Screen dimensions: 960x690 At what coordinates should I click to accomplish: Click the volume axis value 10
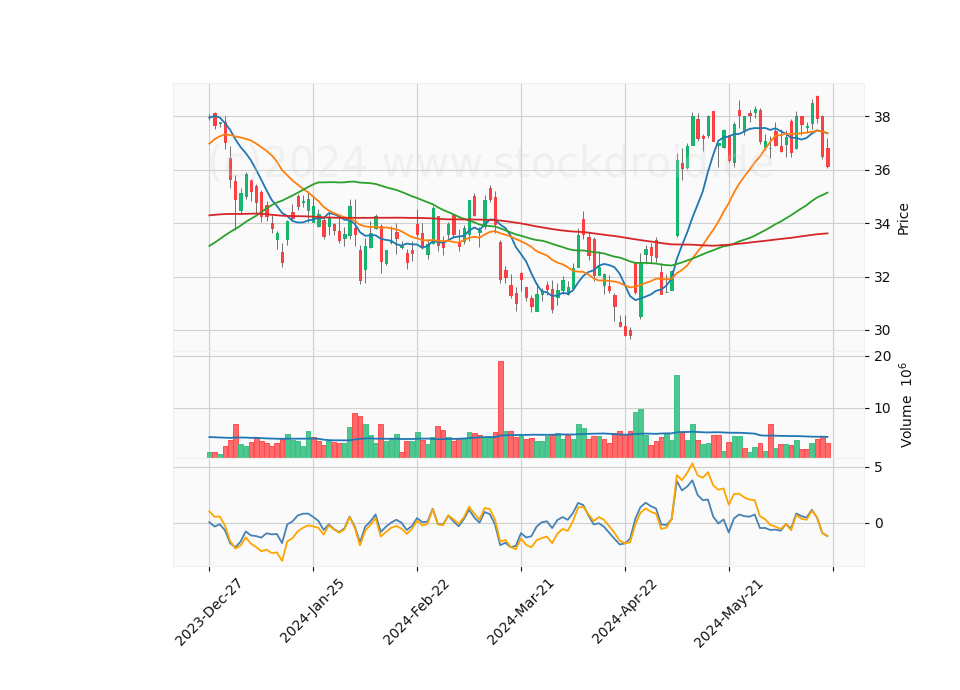click(x=882, y=408)
